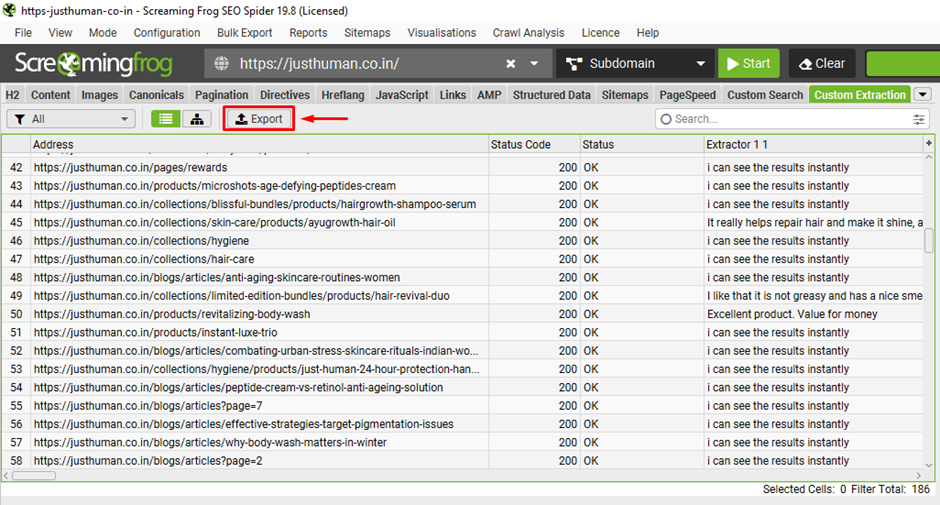The image size is (940, 505).
Task: Sort by Status column header
Action: pyautogui.click(x=641, y=145)
